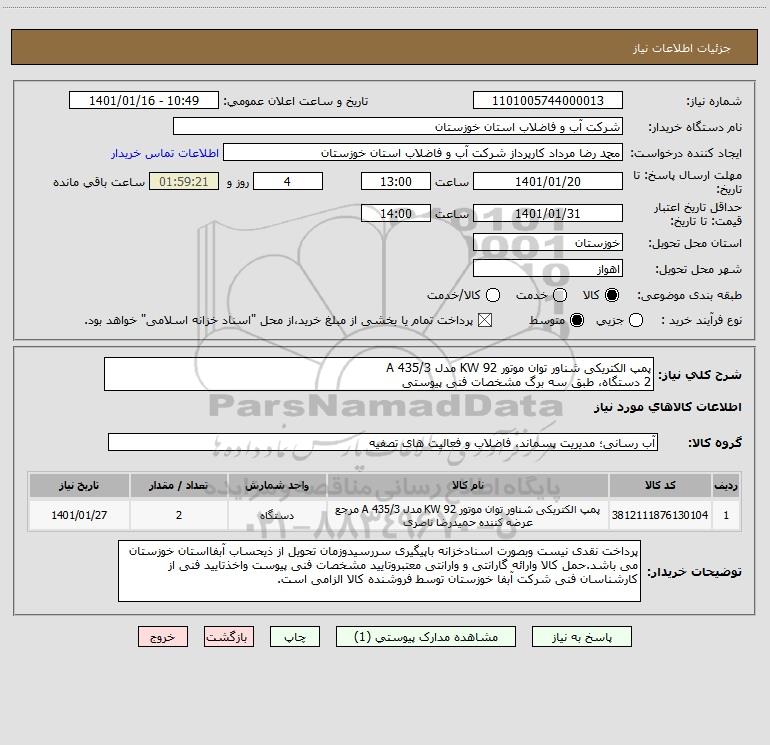Click the بازگشت back button
The width and height of the screenshot is (770, 745).
229,636
